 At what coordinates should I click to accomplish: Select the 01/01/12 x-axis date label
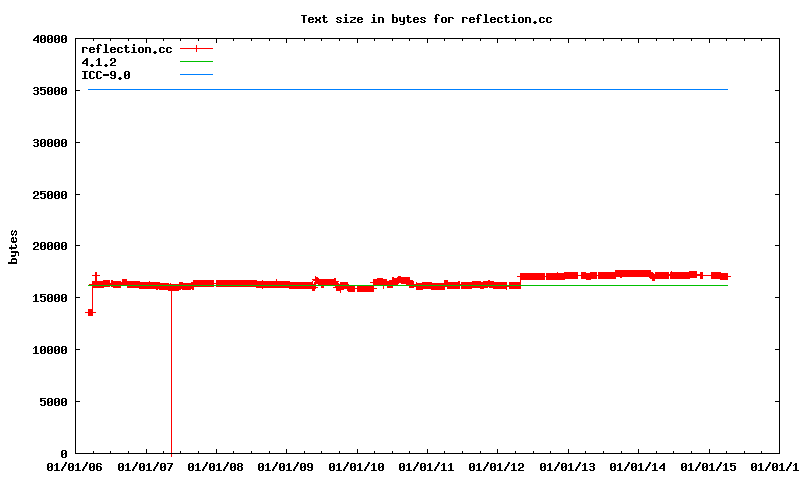[497, 467]
